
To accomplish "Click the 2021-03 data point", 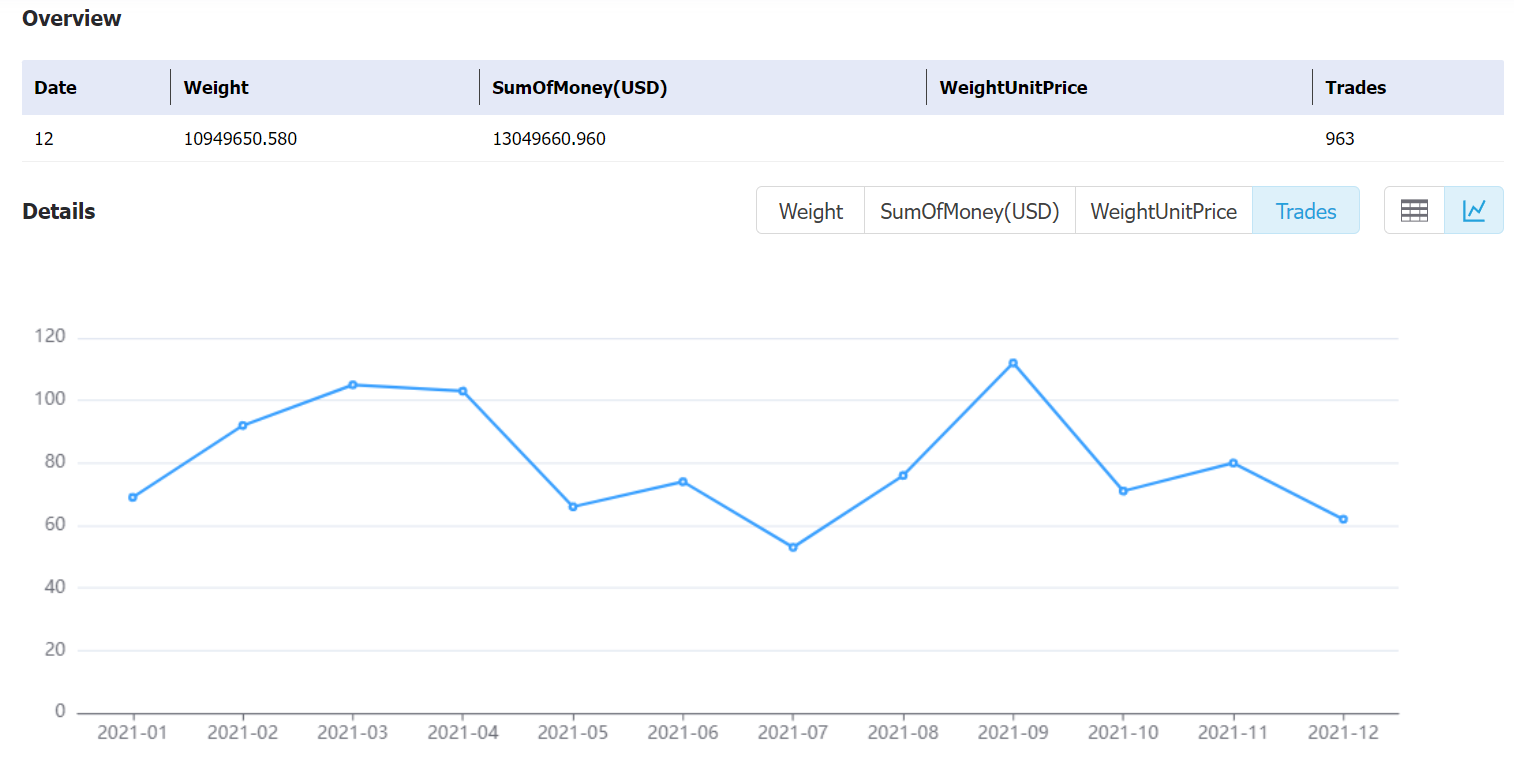I will (x=353, y=384).
